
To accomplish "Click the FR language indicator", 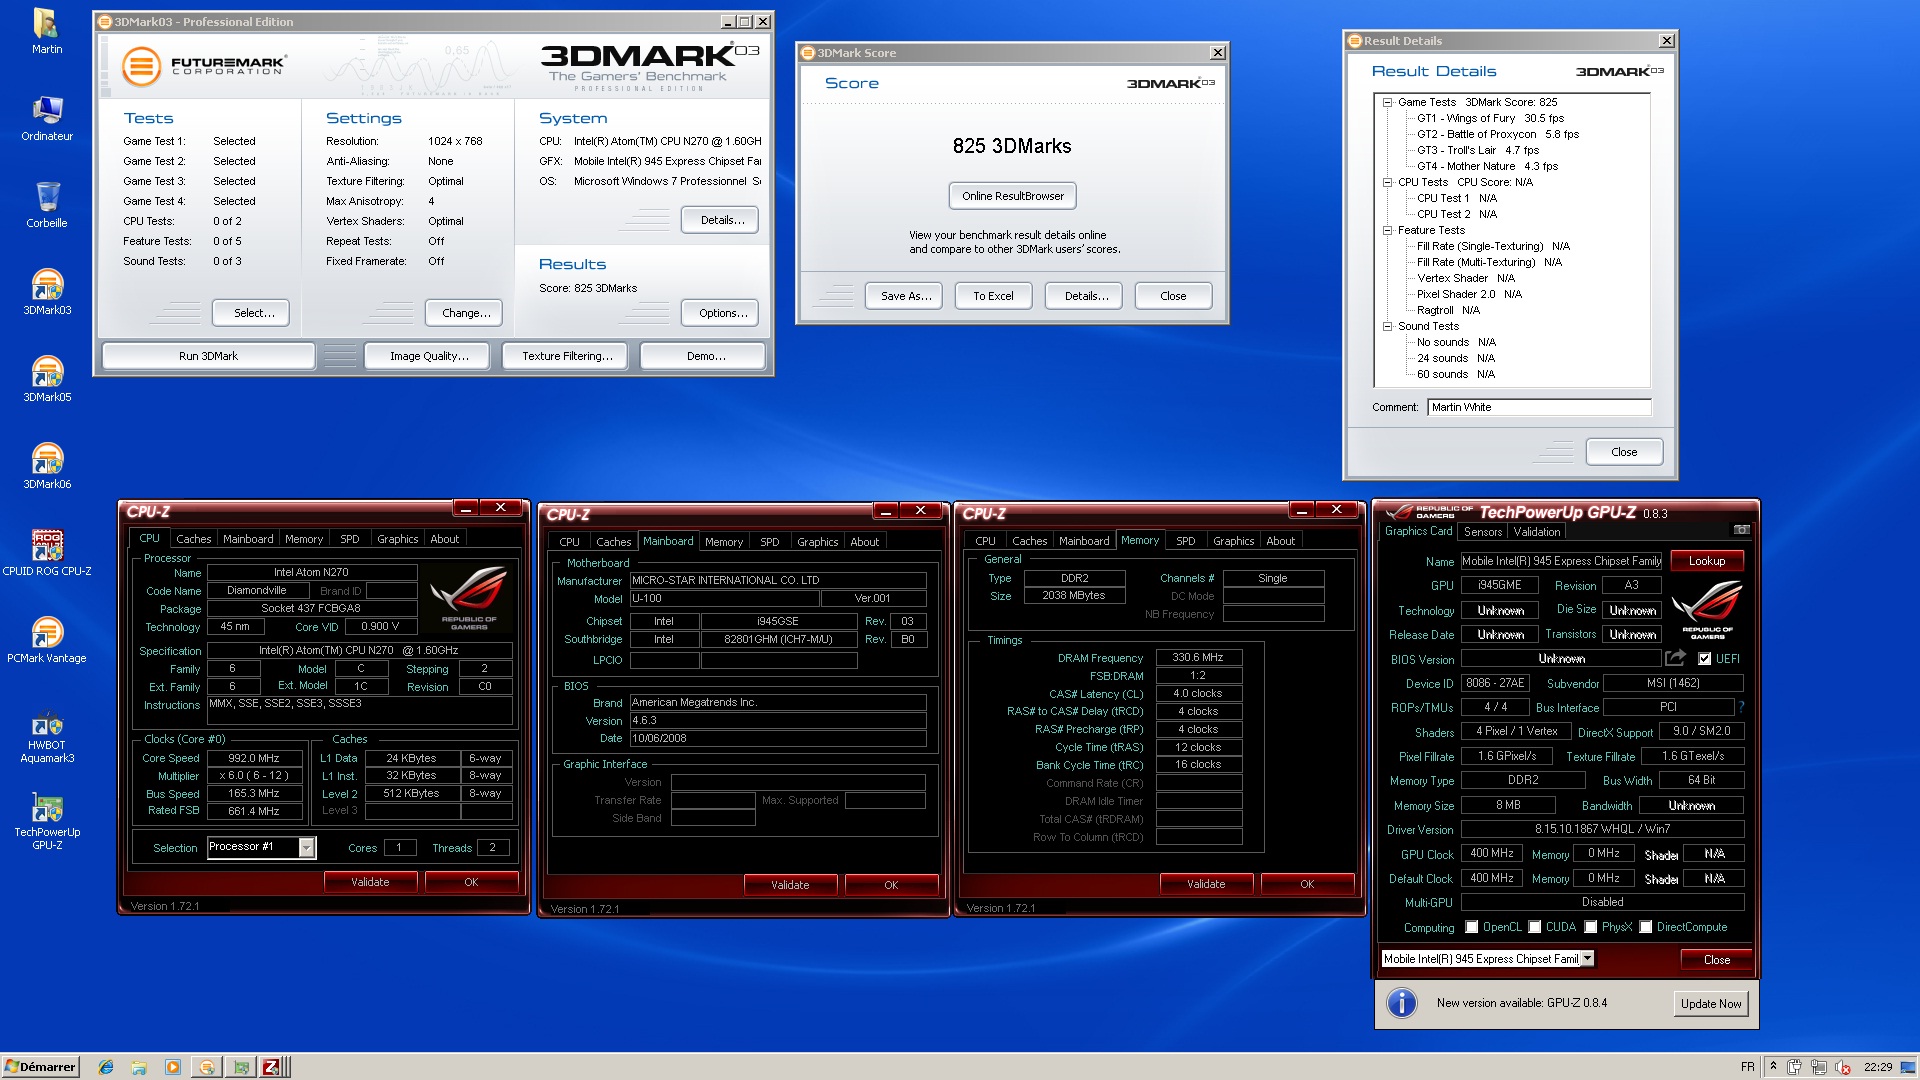I will click(x=1747, y=1067).
